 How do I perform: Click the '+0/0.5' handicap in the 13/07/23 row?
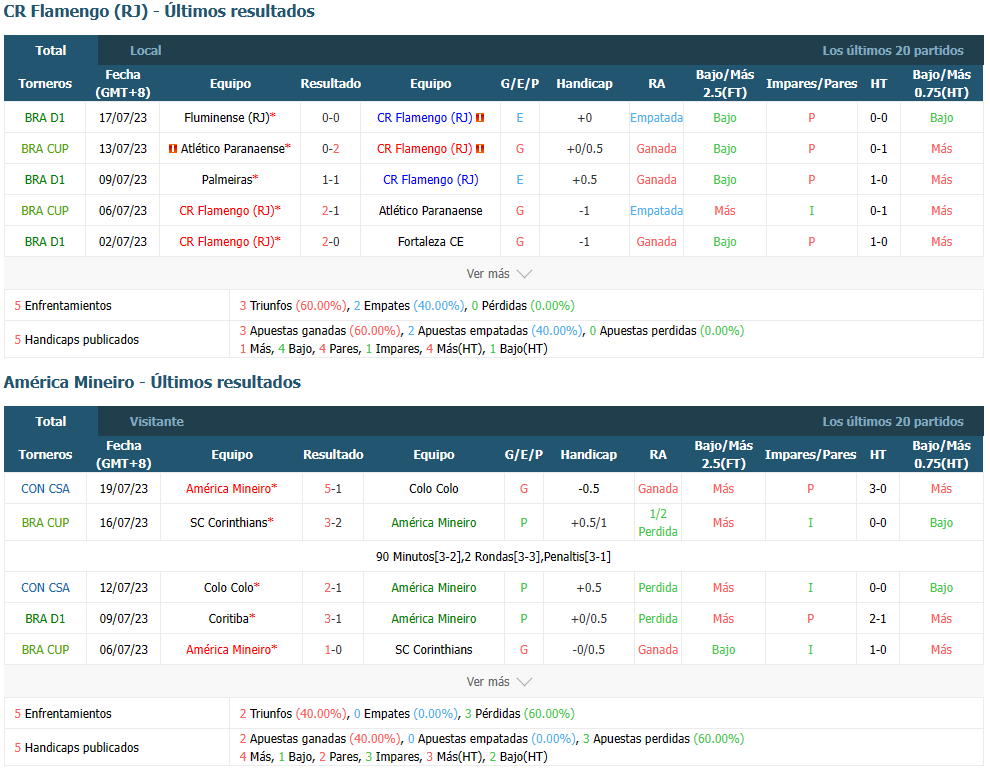pyautogui.click(x=585, y=148)
